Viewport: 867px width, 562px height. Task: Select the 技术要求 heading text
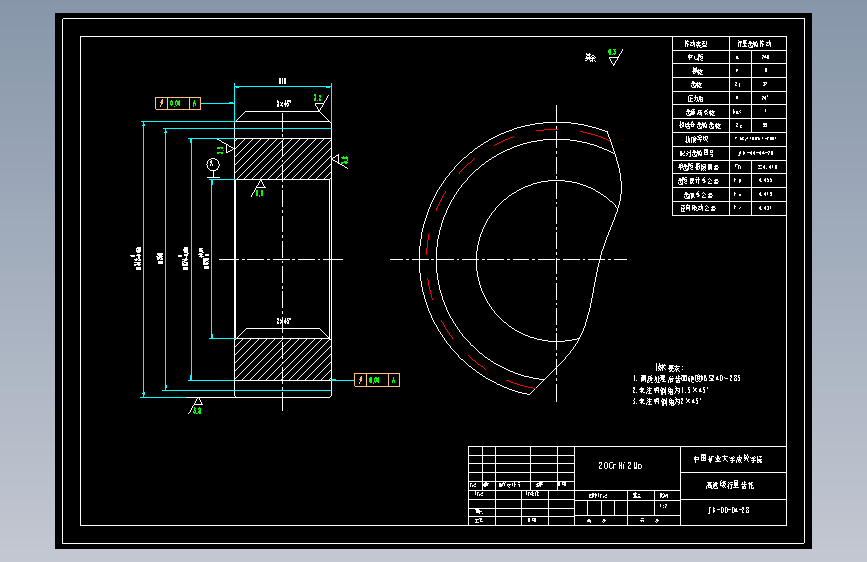pos(669,367)
